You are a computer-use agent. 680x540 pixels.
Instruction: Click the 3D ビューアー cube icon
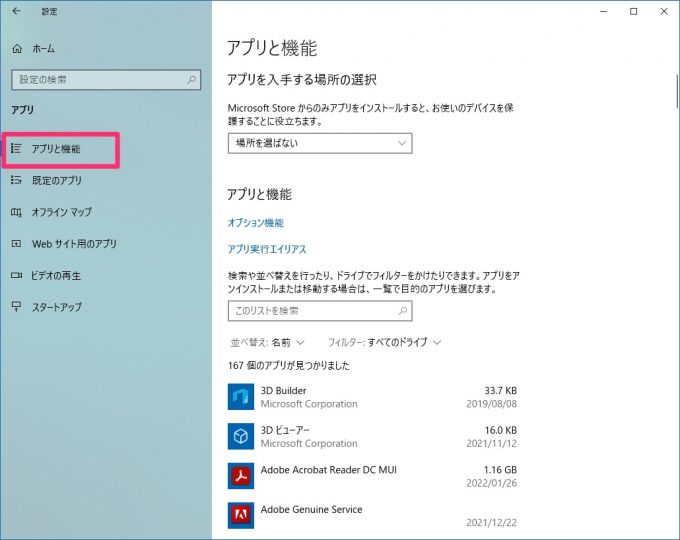point(241,436)
